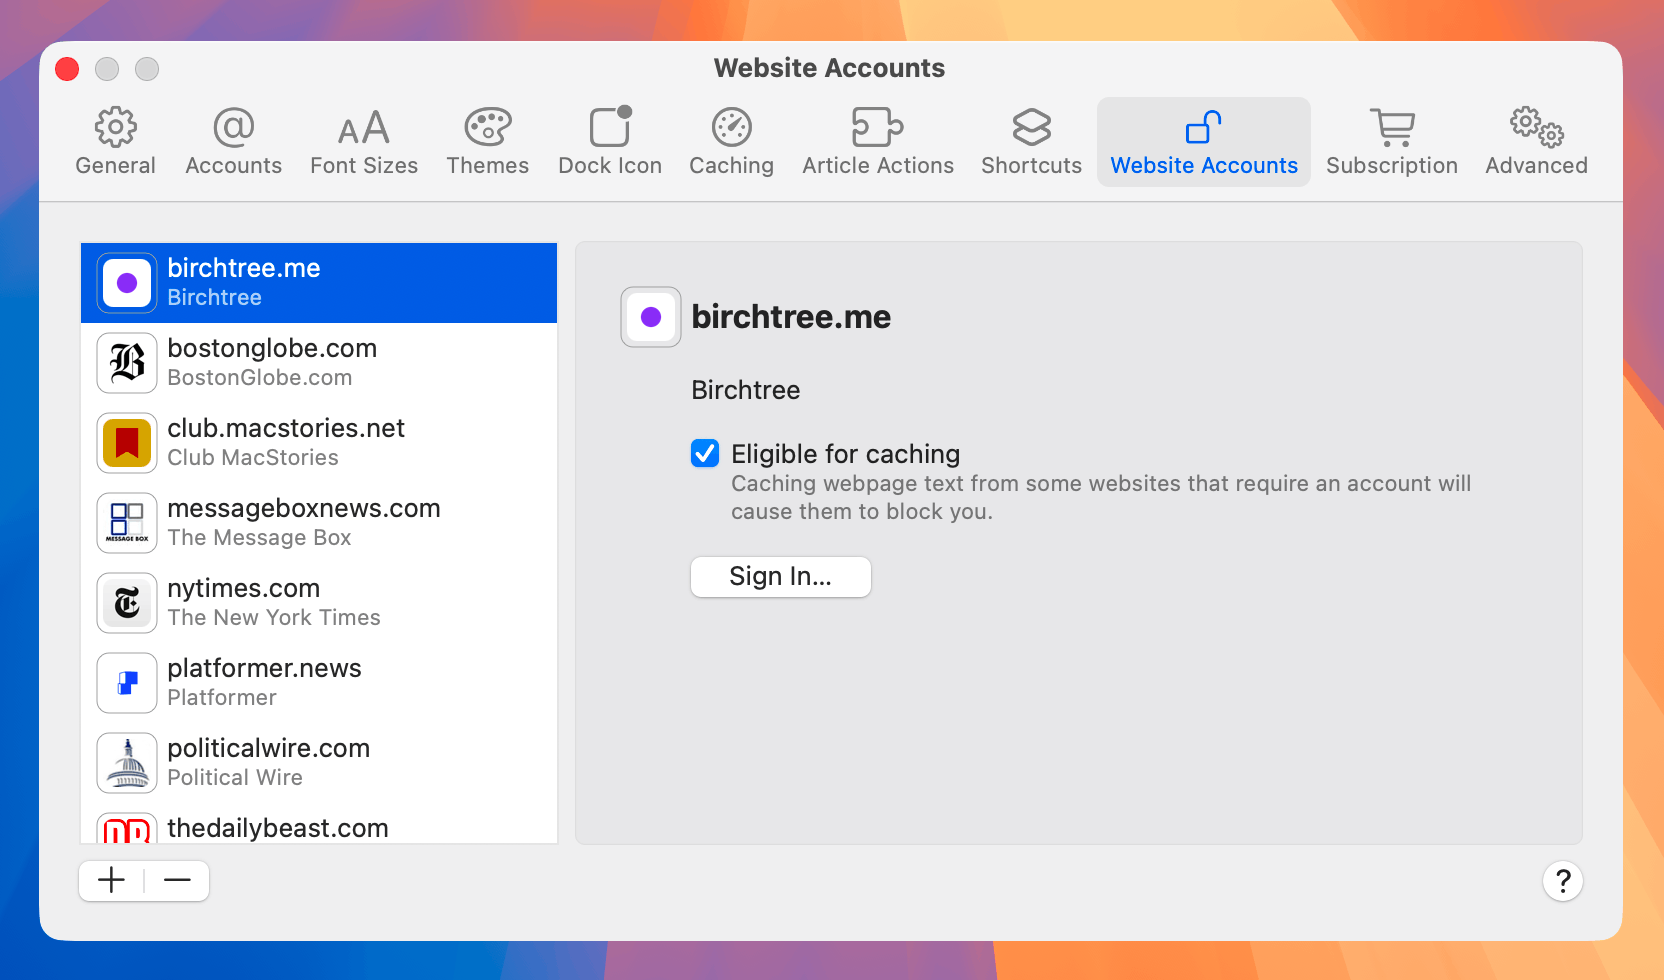This screenshot has height=980, width=1664.
Task: Open the Dock Icon preferences icon
Action: coord(610,126)
